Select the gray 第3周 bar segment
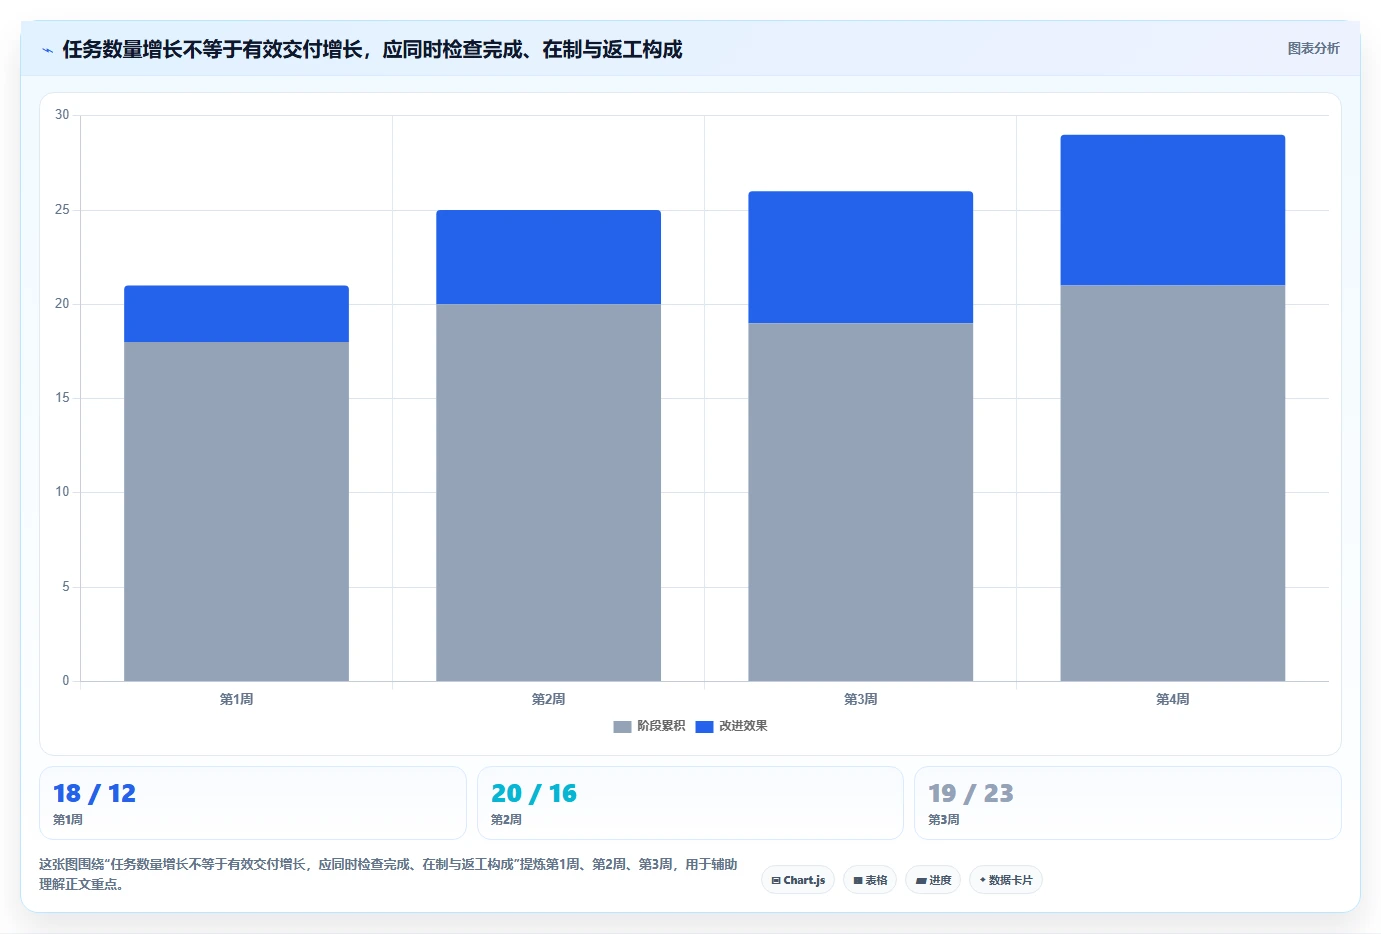Viewport: 1381px width, 934px height. pyautogui.click(x=860, y=502)
